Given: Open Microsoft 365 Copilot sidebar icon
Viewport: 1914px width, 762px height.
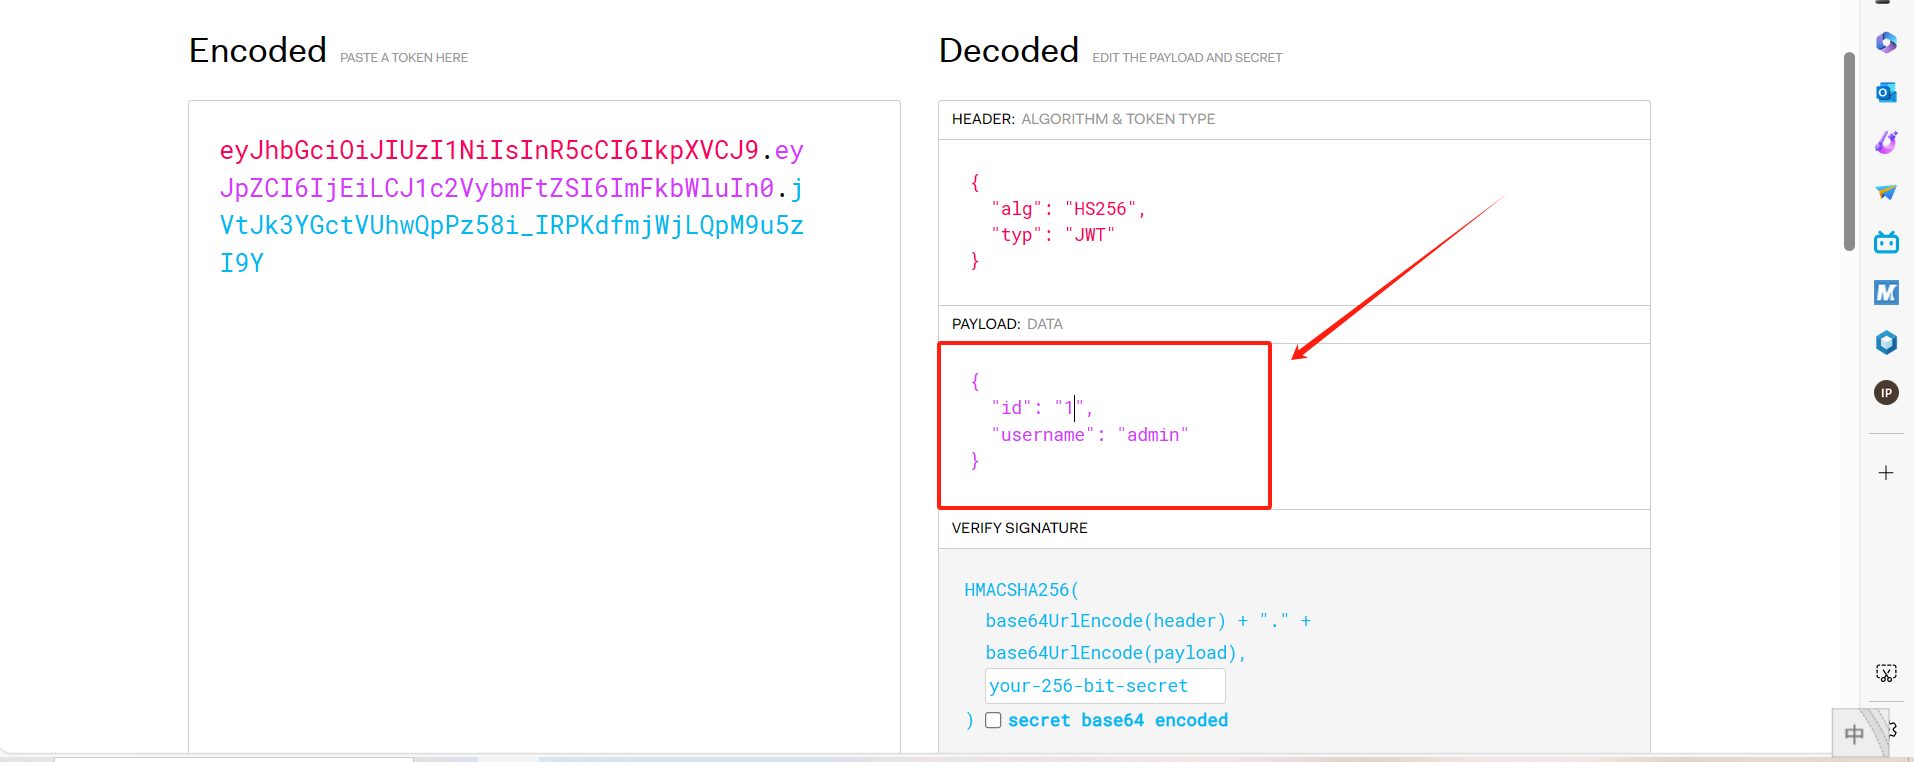Looking at the screenshot, I should pyautogui.click(x=1886, y=42).
